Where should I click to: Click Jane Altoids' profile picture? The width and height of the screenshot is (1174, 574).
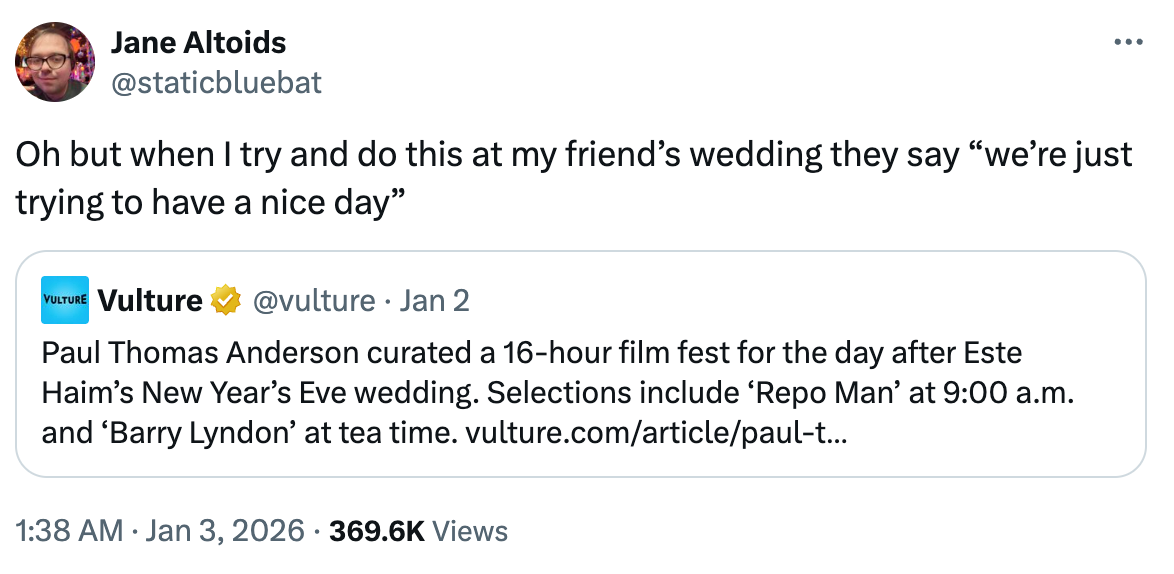pyautogui.click(x=55, y=61)
